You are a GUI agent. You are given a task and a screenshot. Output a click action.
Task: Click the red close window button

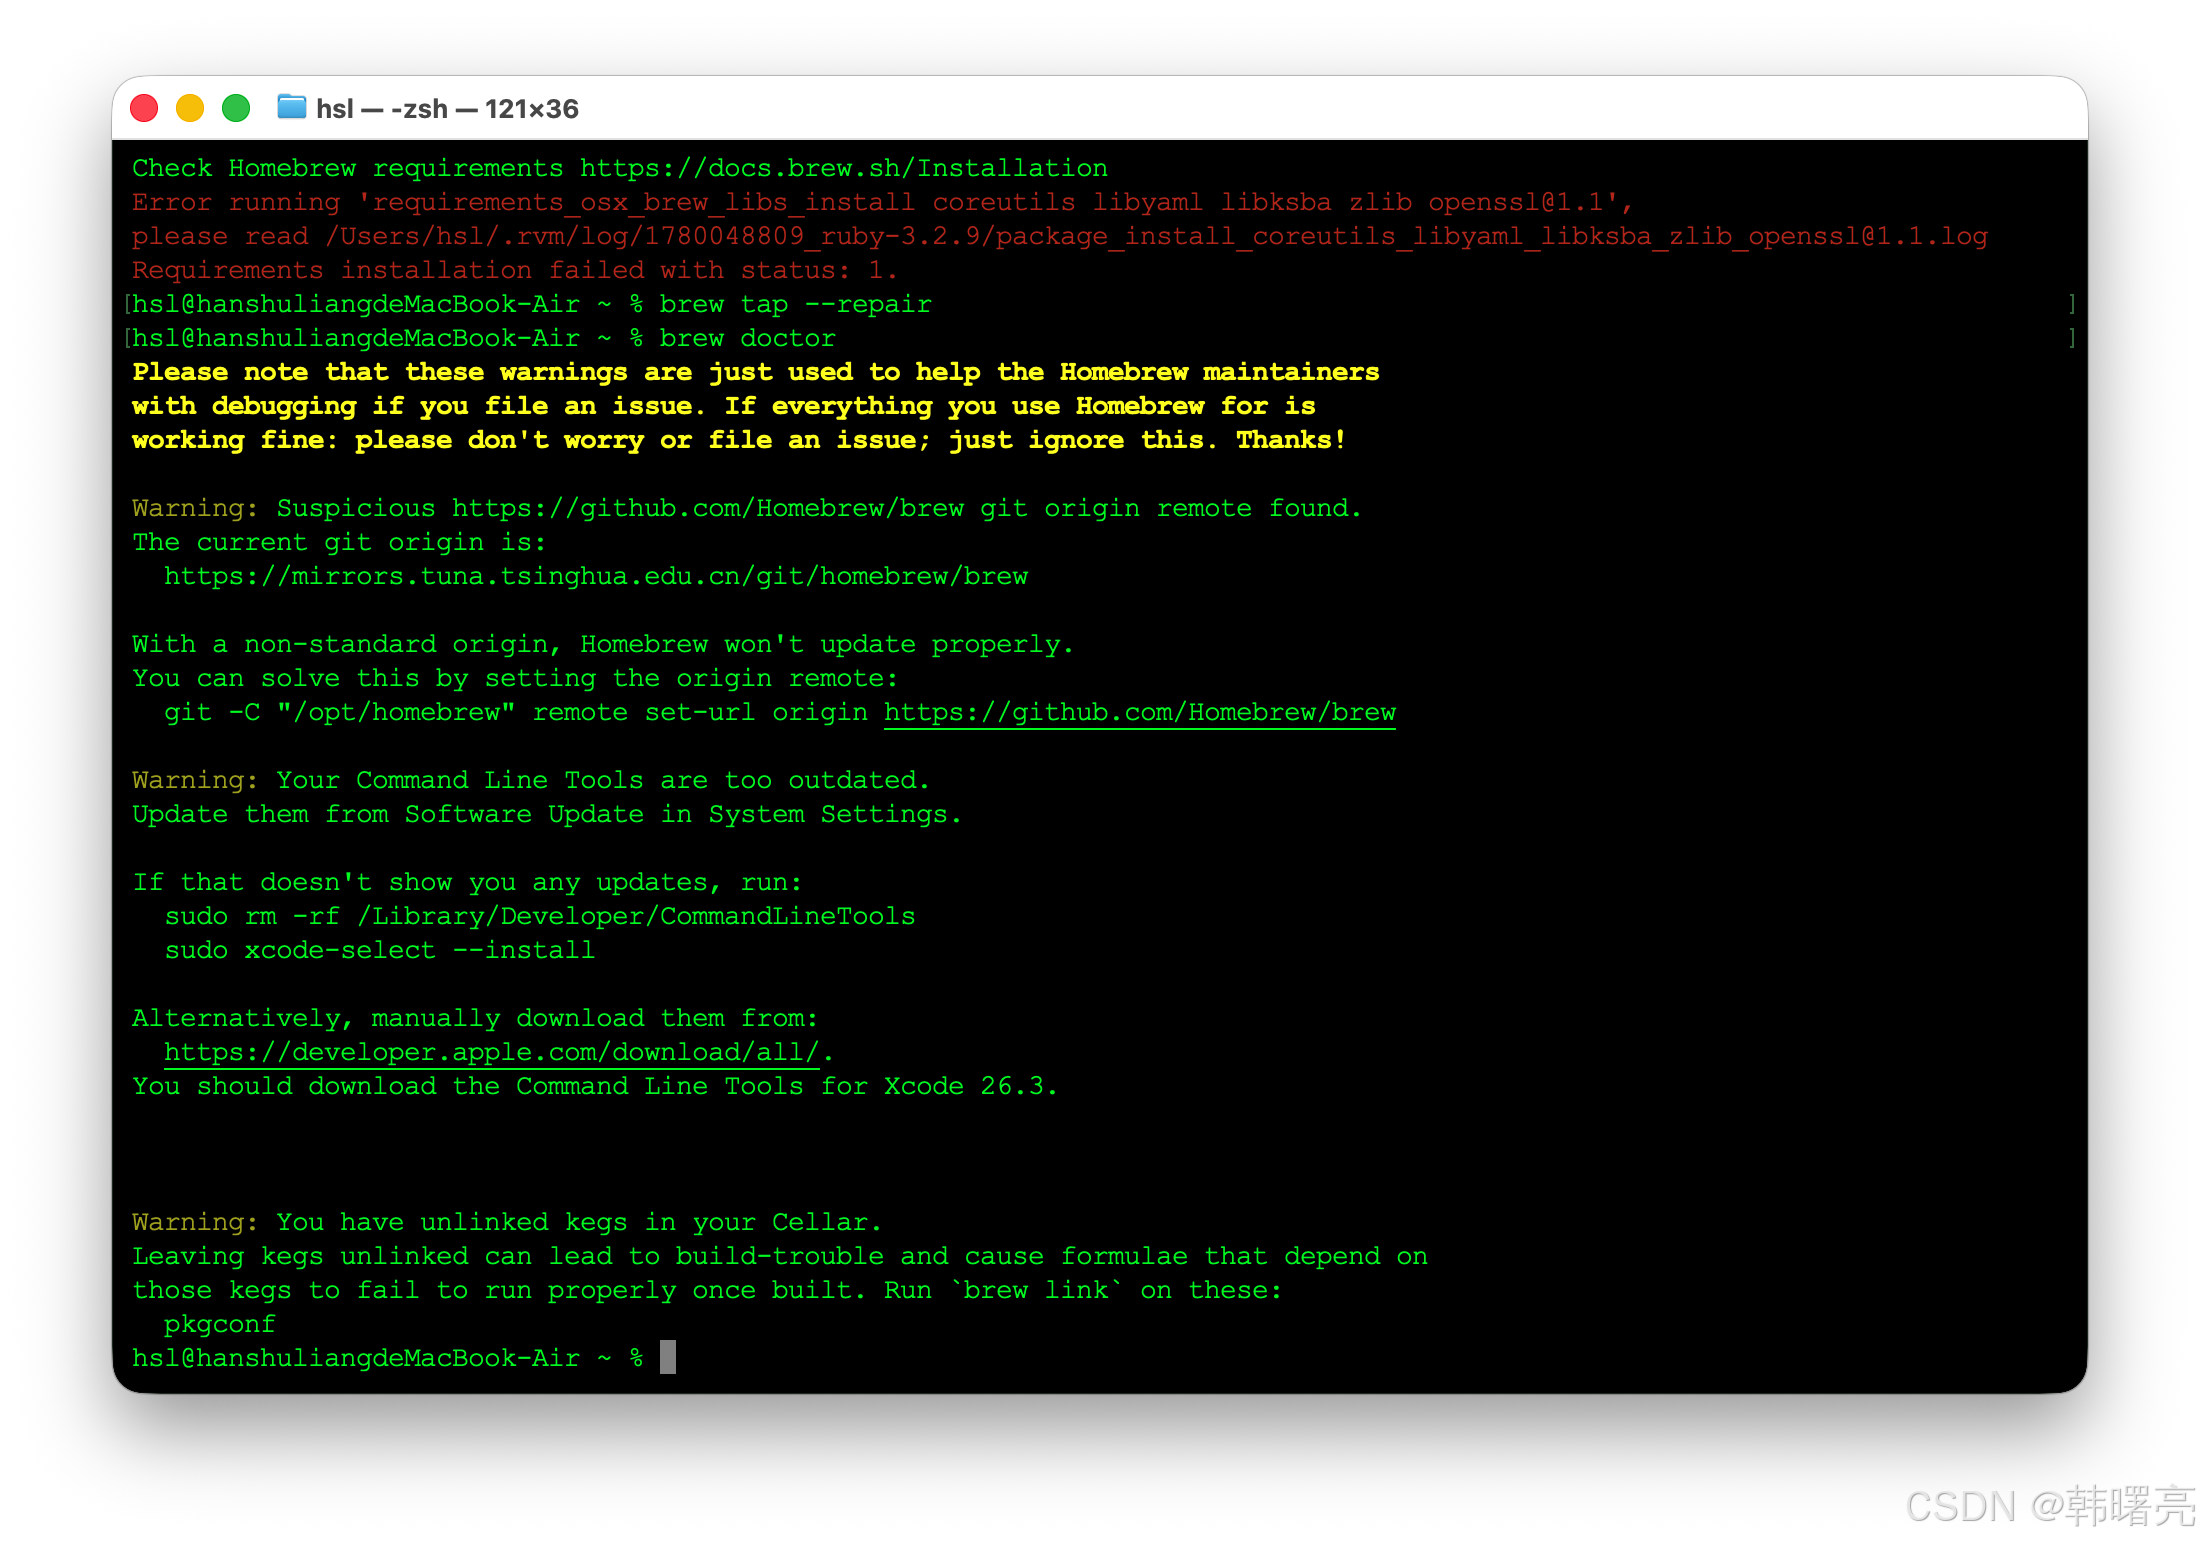(x=144, y=108)
